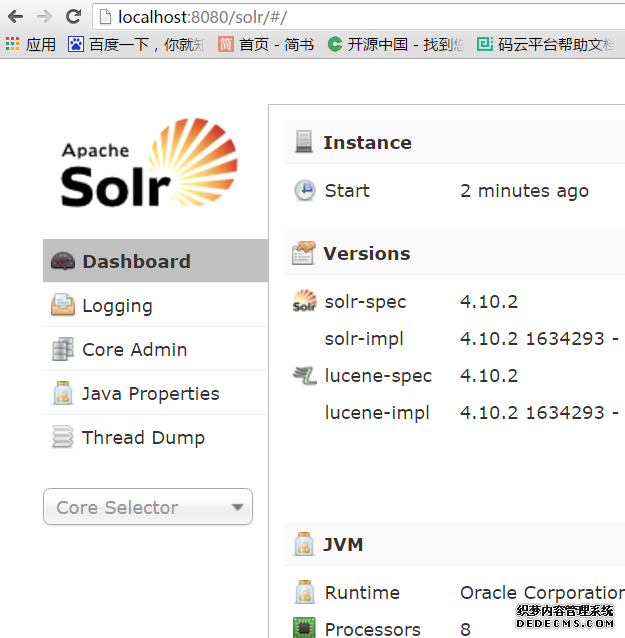Click the Dashboard gauge icon
625x638 pixels.
click(63, 262)
